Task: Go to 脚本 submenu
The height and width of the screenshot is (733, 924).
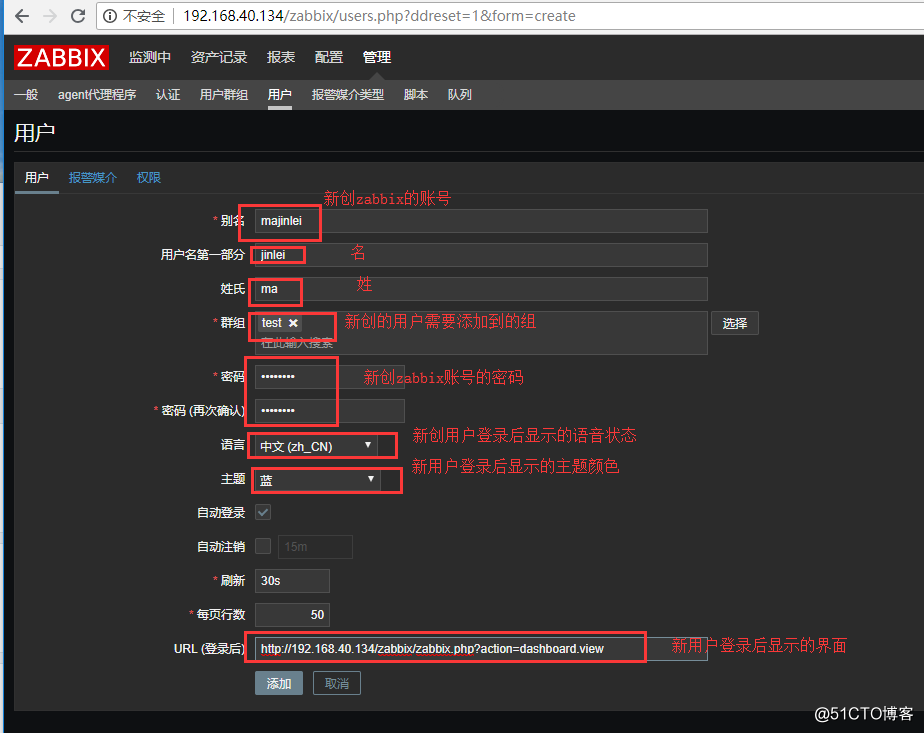Action: point(415,94)
